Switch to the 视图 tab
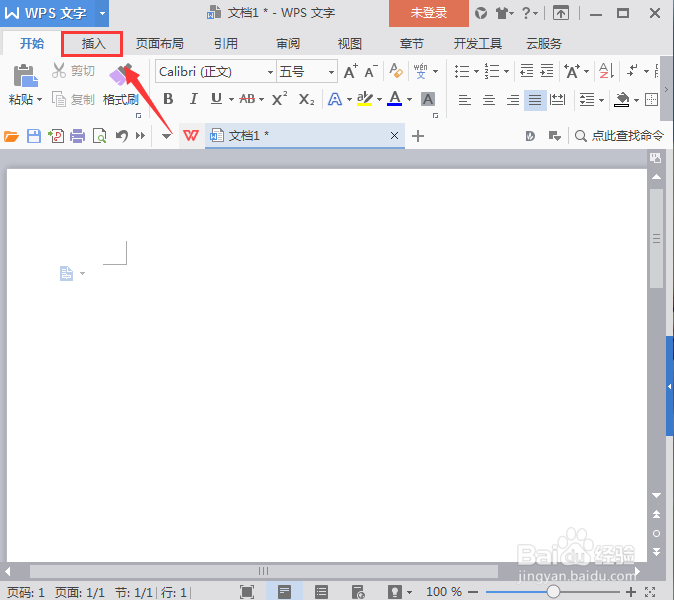This screenshot has width=674, height=600. 349,43
